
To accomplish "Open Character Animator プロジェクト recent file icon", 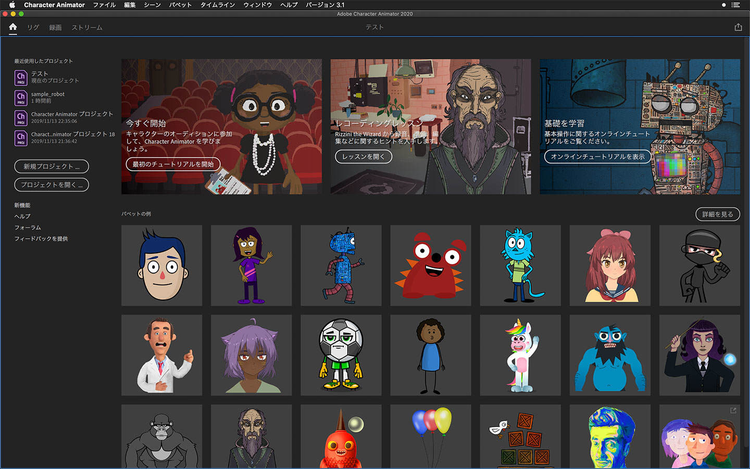I will tap(21, 117).
